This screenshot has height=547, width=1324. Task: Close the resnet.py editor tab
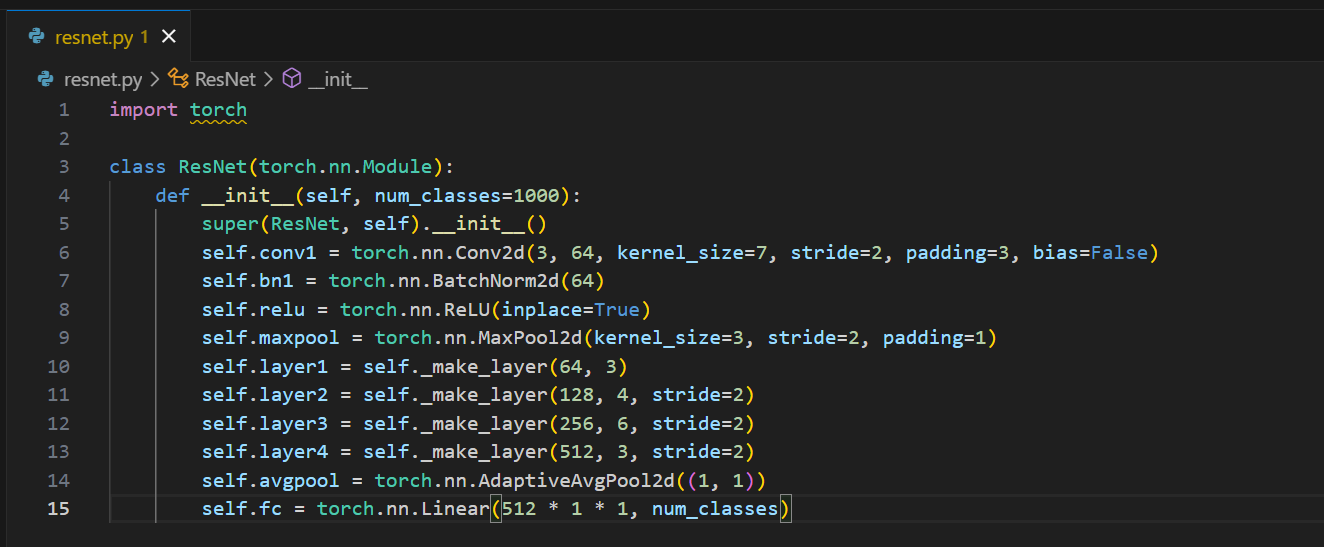pos(168,37)
